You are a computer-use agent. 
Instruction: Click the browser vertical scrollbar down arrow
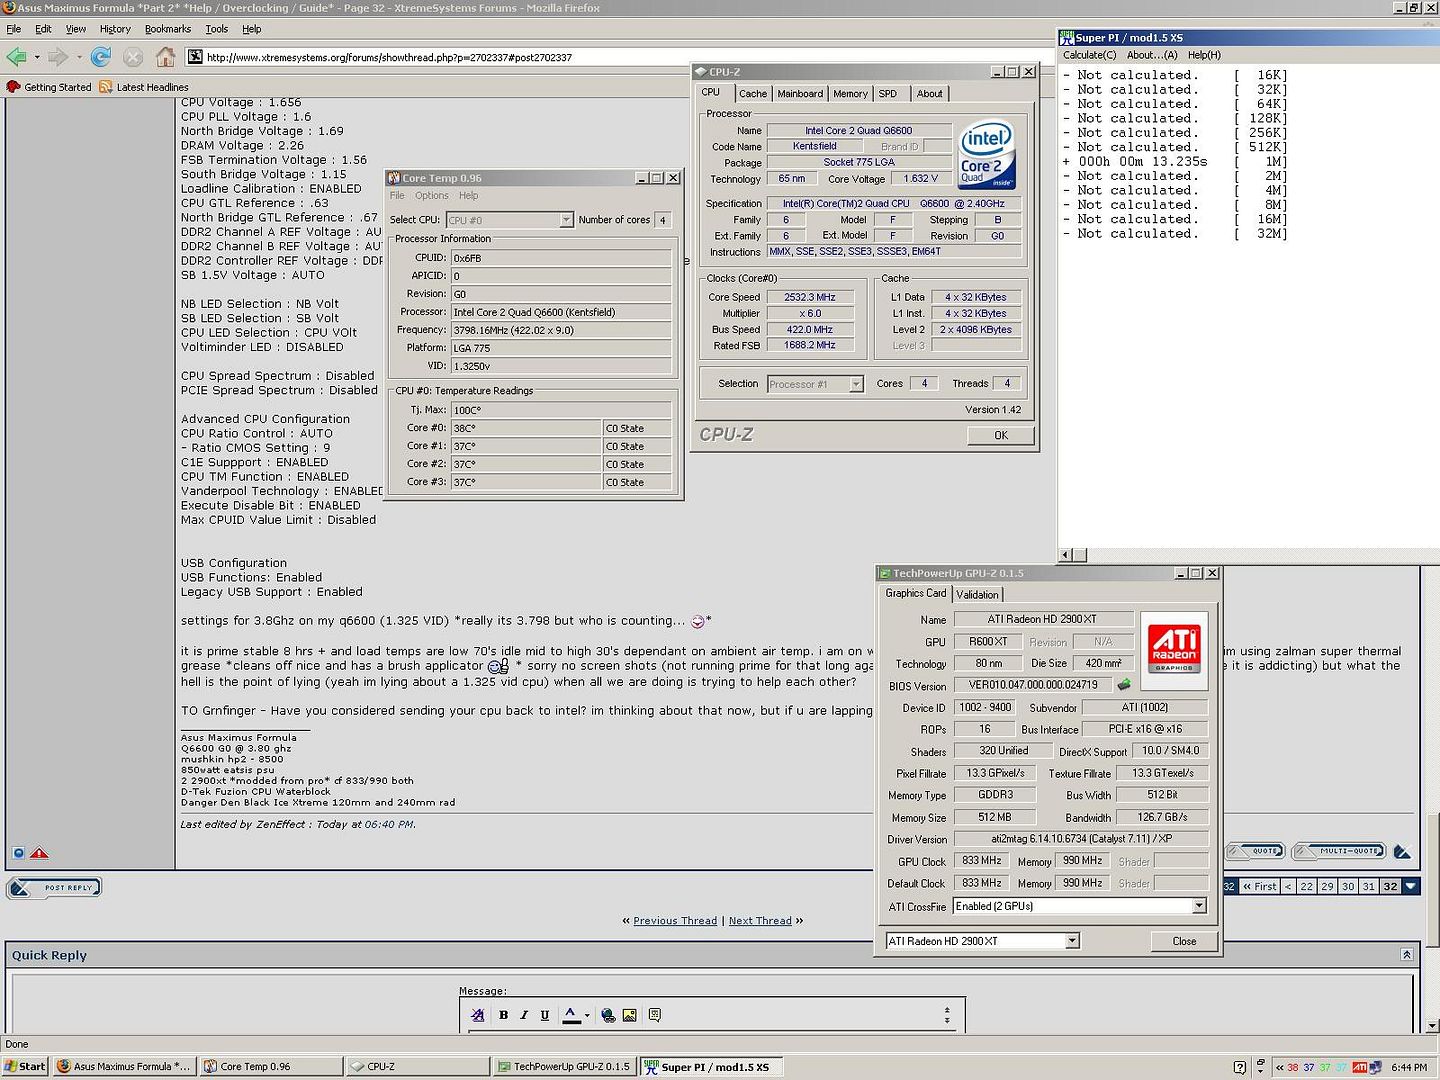1432,1026
